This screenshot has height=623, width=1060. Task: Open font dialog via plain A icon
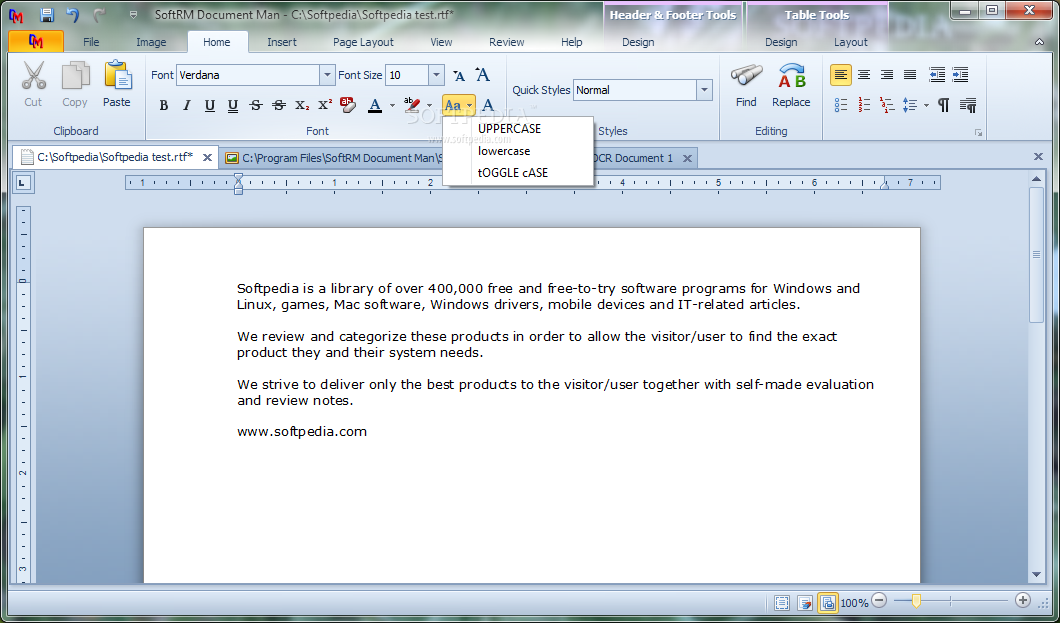coord(488,105)
